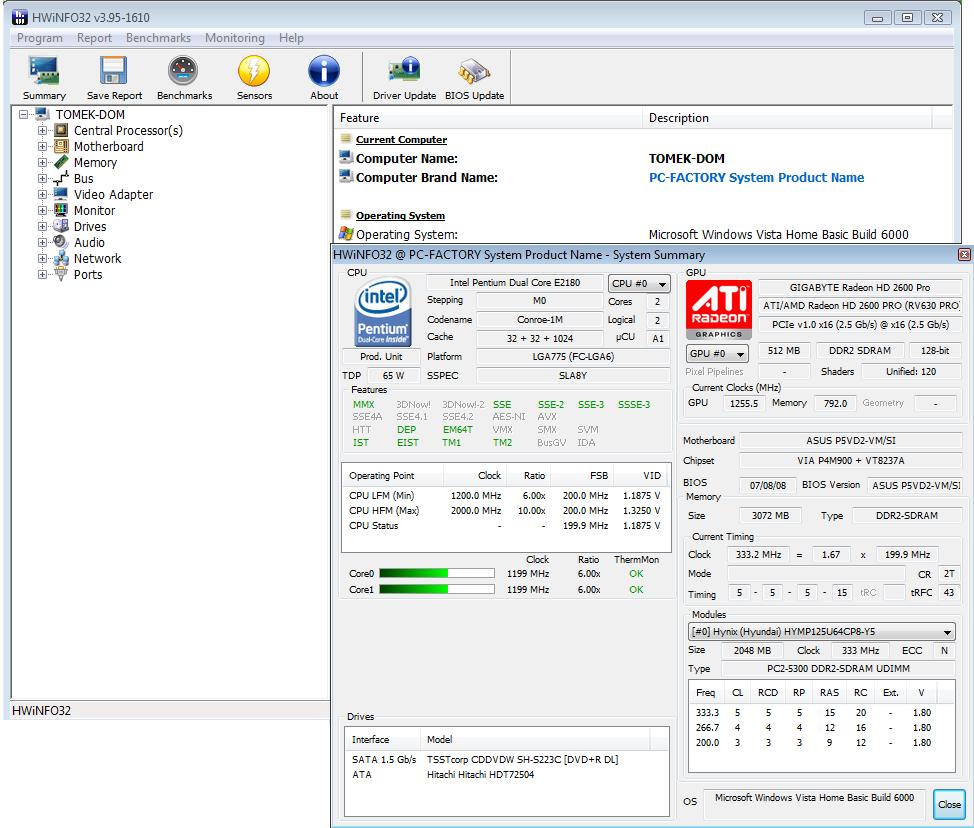Open the Summary toolbar icon
The height and width of the screenshot is (828, 974).
coord(44,71)
